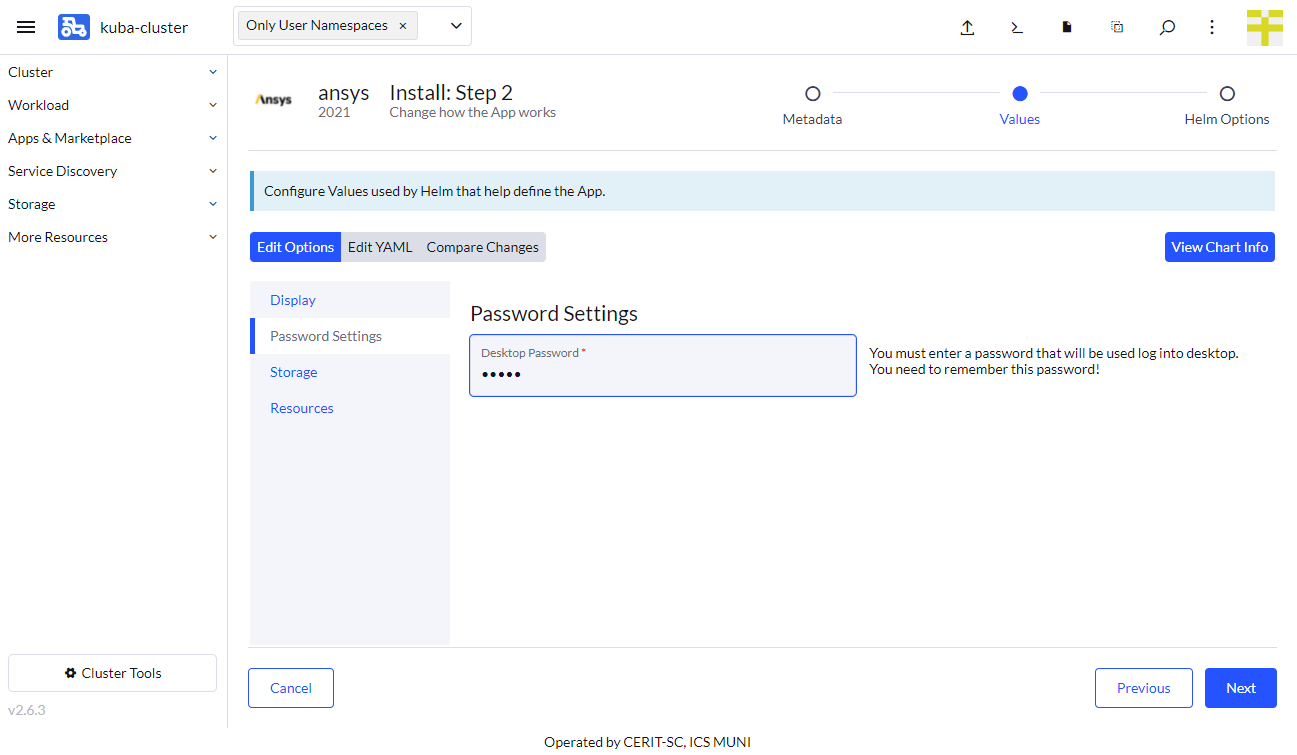Download the Kubeconfig file

1066,27
